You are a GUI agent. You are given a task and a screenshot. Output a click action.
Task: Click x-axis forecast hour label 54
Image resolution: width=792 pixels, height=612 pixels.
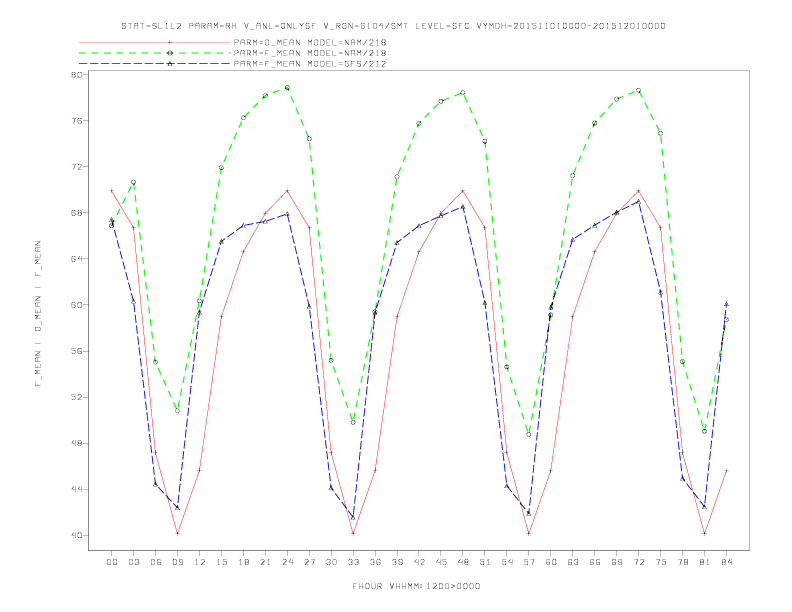pyautogui.click(x=507, y=562)
